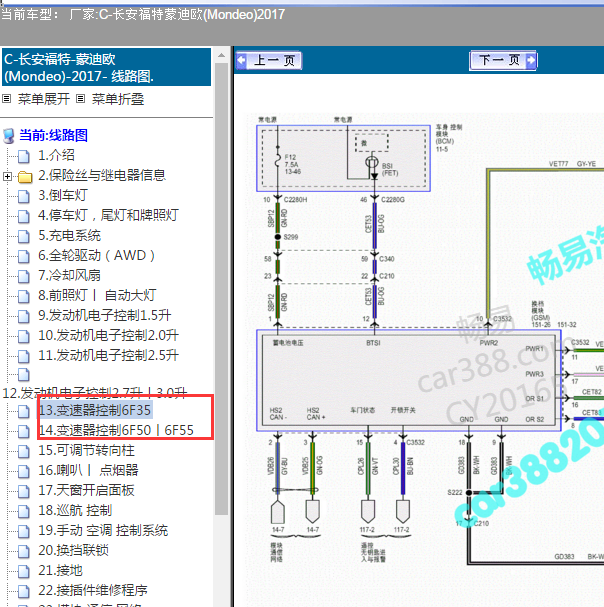
Task: Open 20.换挡联锁 diagram
Action: tap(73, 550)
